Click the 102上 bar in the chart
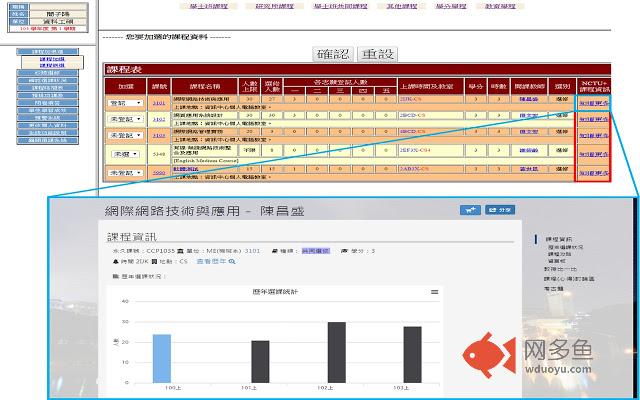640x400 pixels. tap(337, 352)
